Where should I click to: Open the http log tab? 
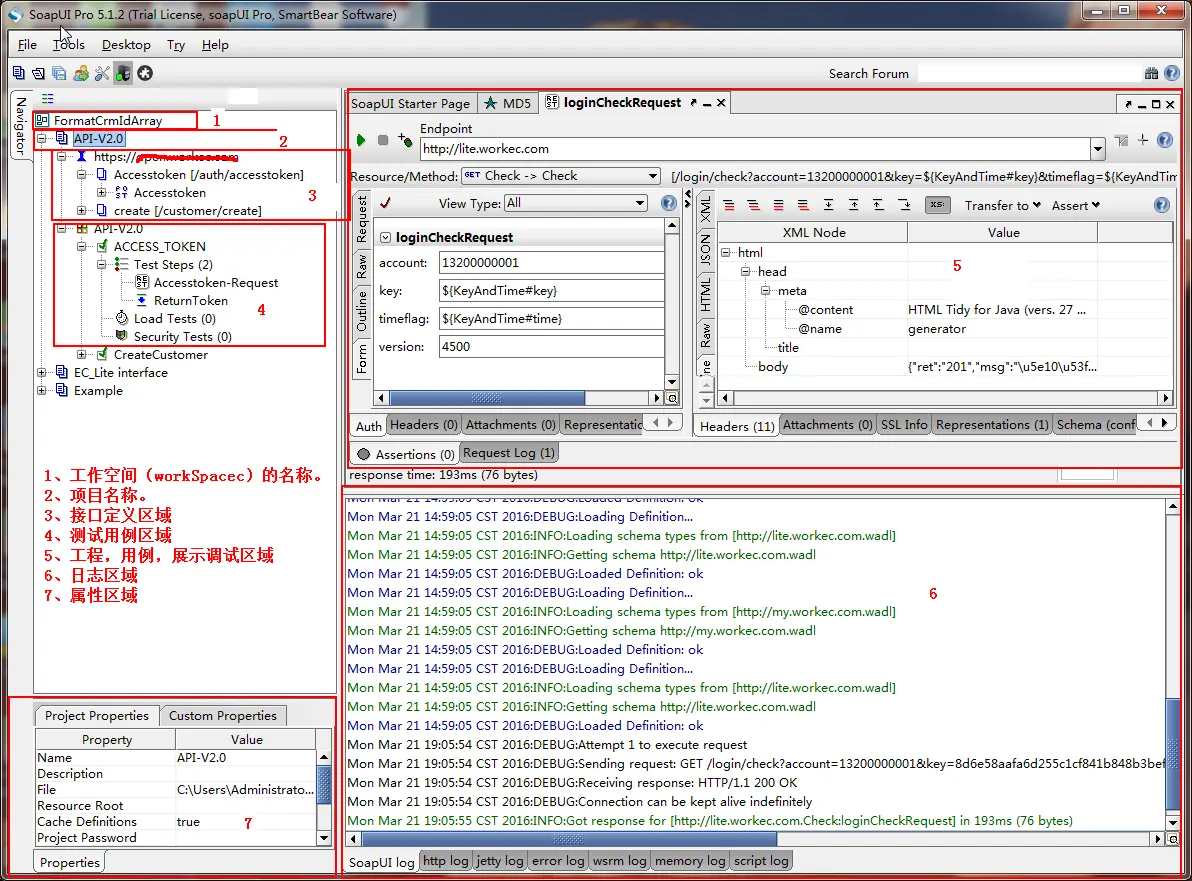point(445,860)
